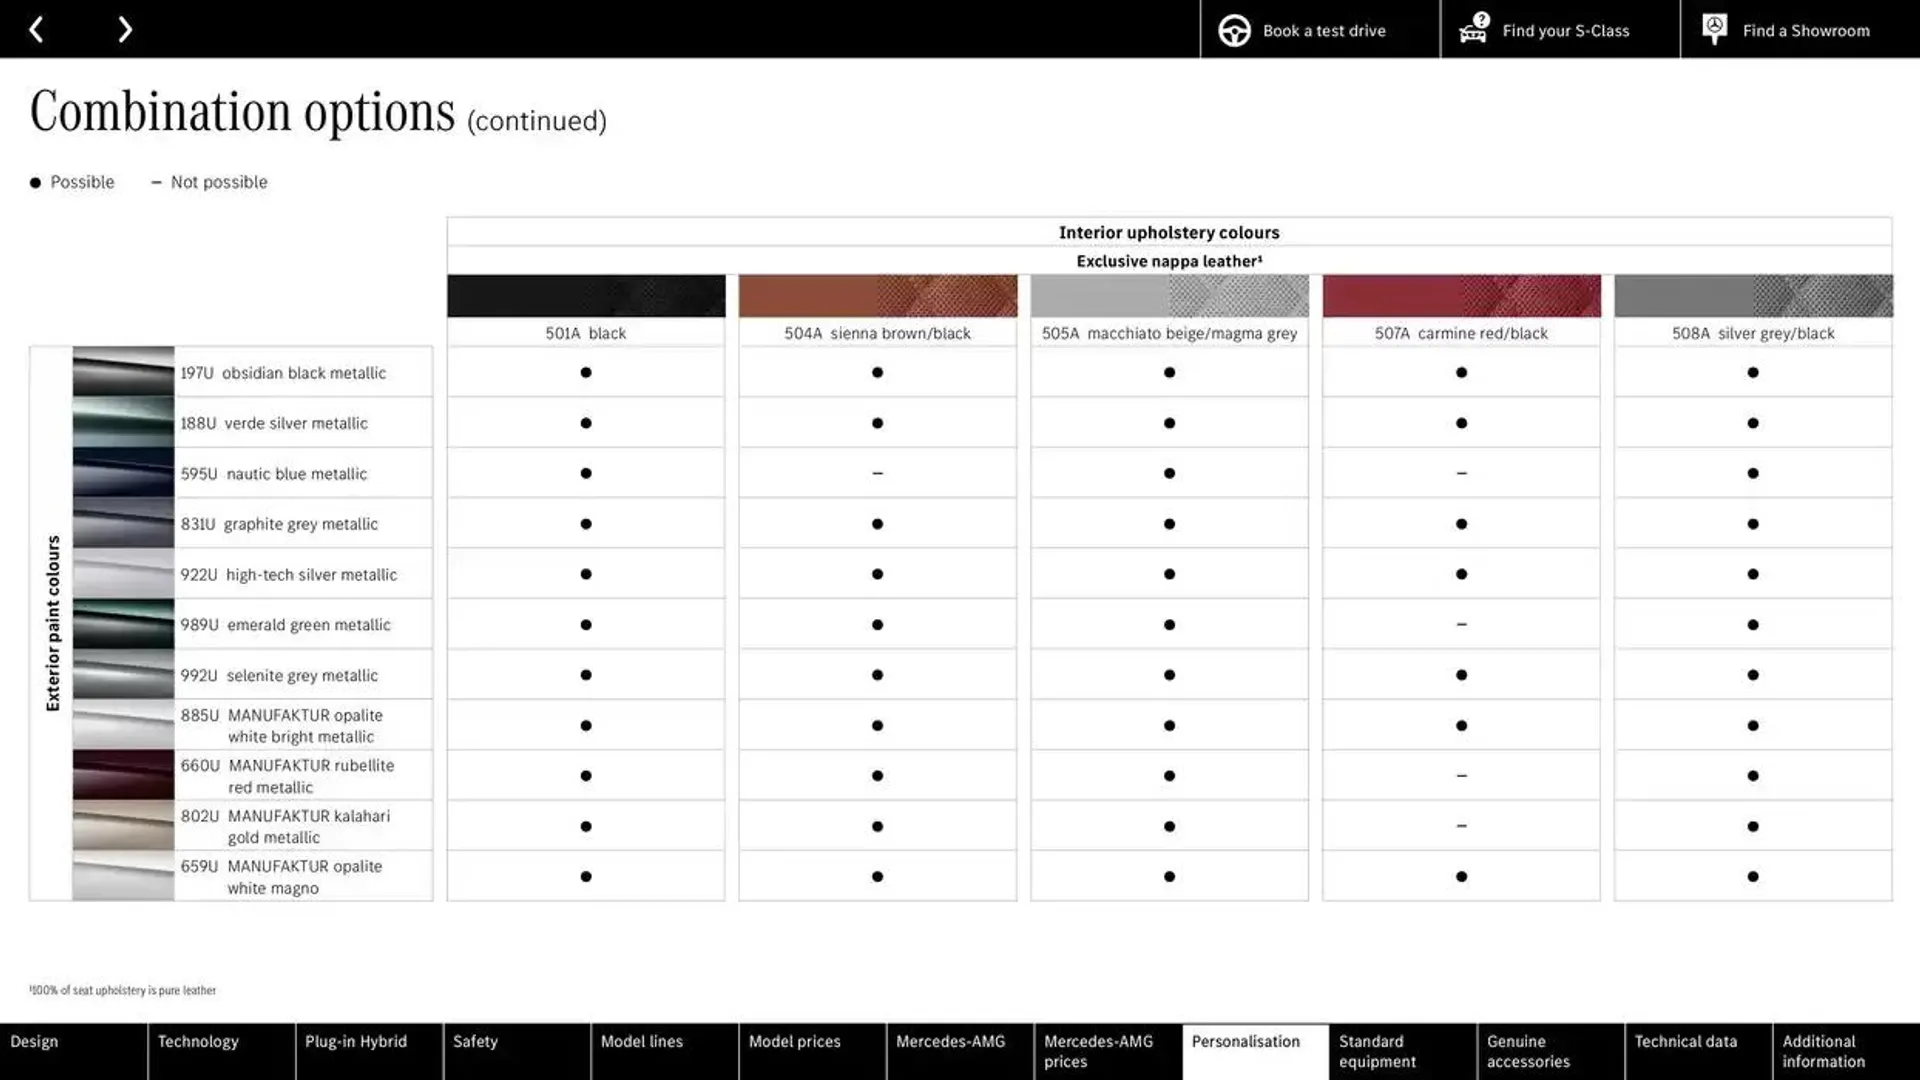Click the 501A black upholstery swatch
Screen dimensions: 1920x1080
click(585, 295)
